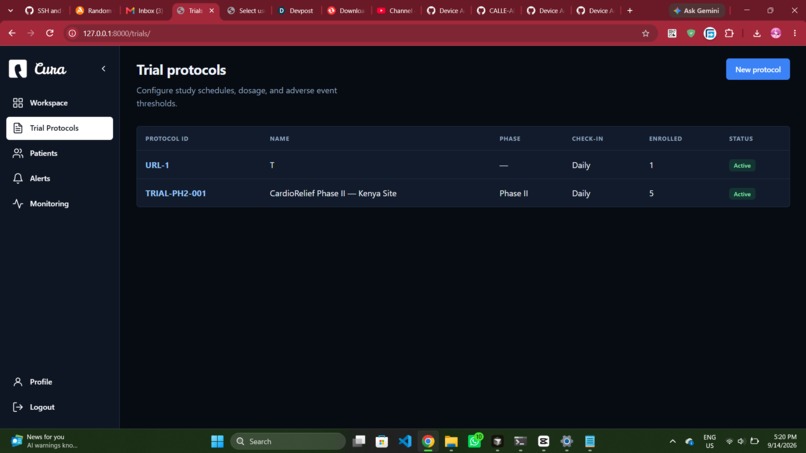View site information icon in address bar
Image resolution: width=806 pixels, height=453 pixels.
click(72, 33)
